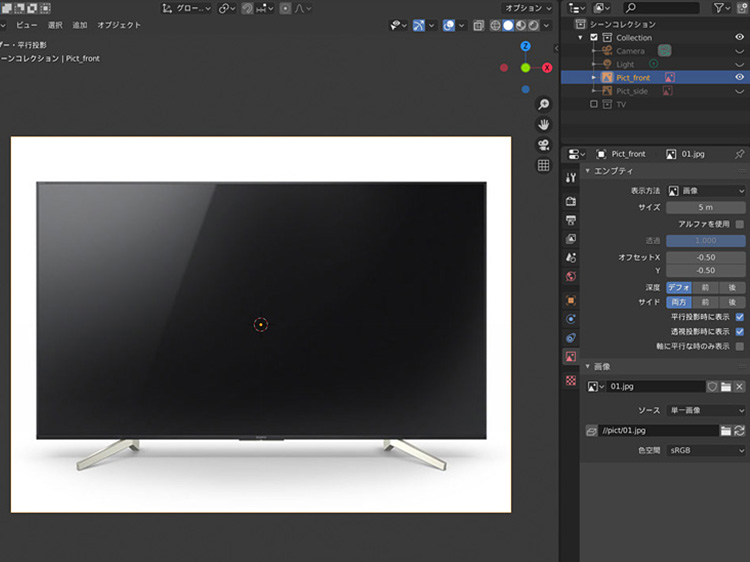Viewport: 750px width, 562px height.
Task: Select Pict_side in the outliner
Action: (631, 91)
